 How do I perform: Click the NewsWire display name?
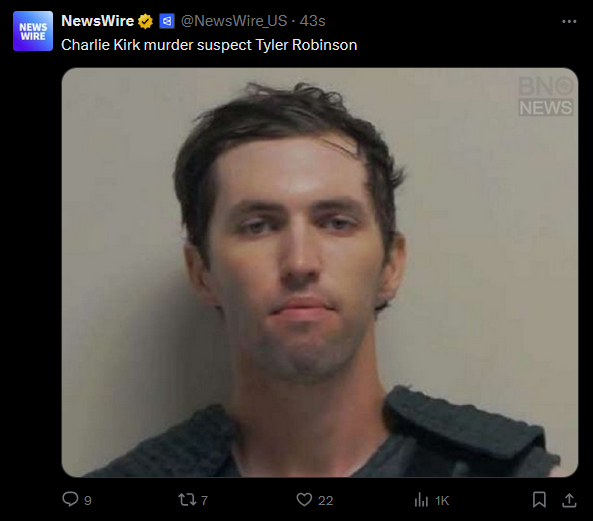[x=98, y=21]
